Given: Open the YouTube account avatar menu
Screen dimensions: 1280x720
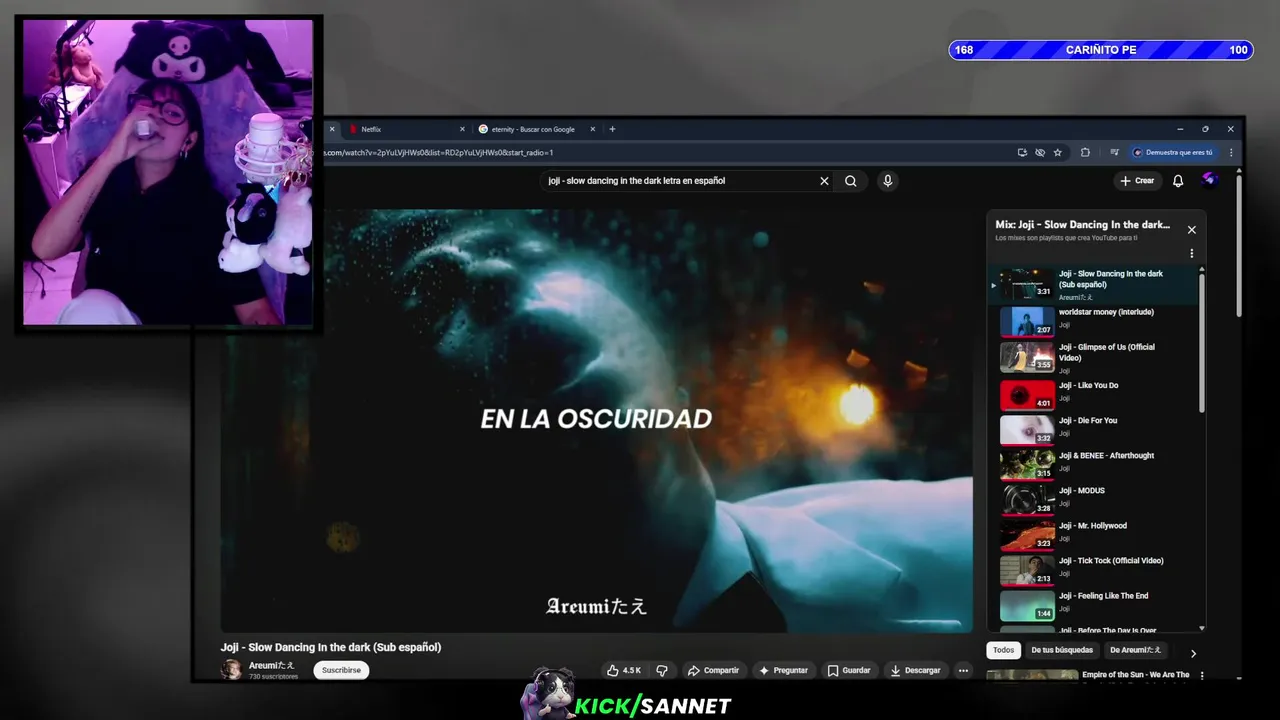Looking at the screenshot, I should tap(1209, 179).
